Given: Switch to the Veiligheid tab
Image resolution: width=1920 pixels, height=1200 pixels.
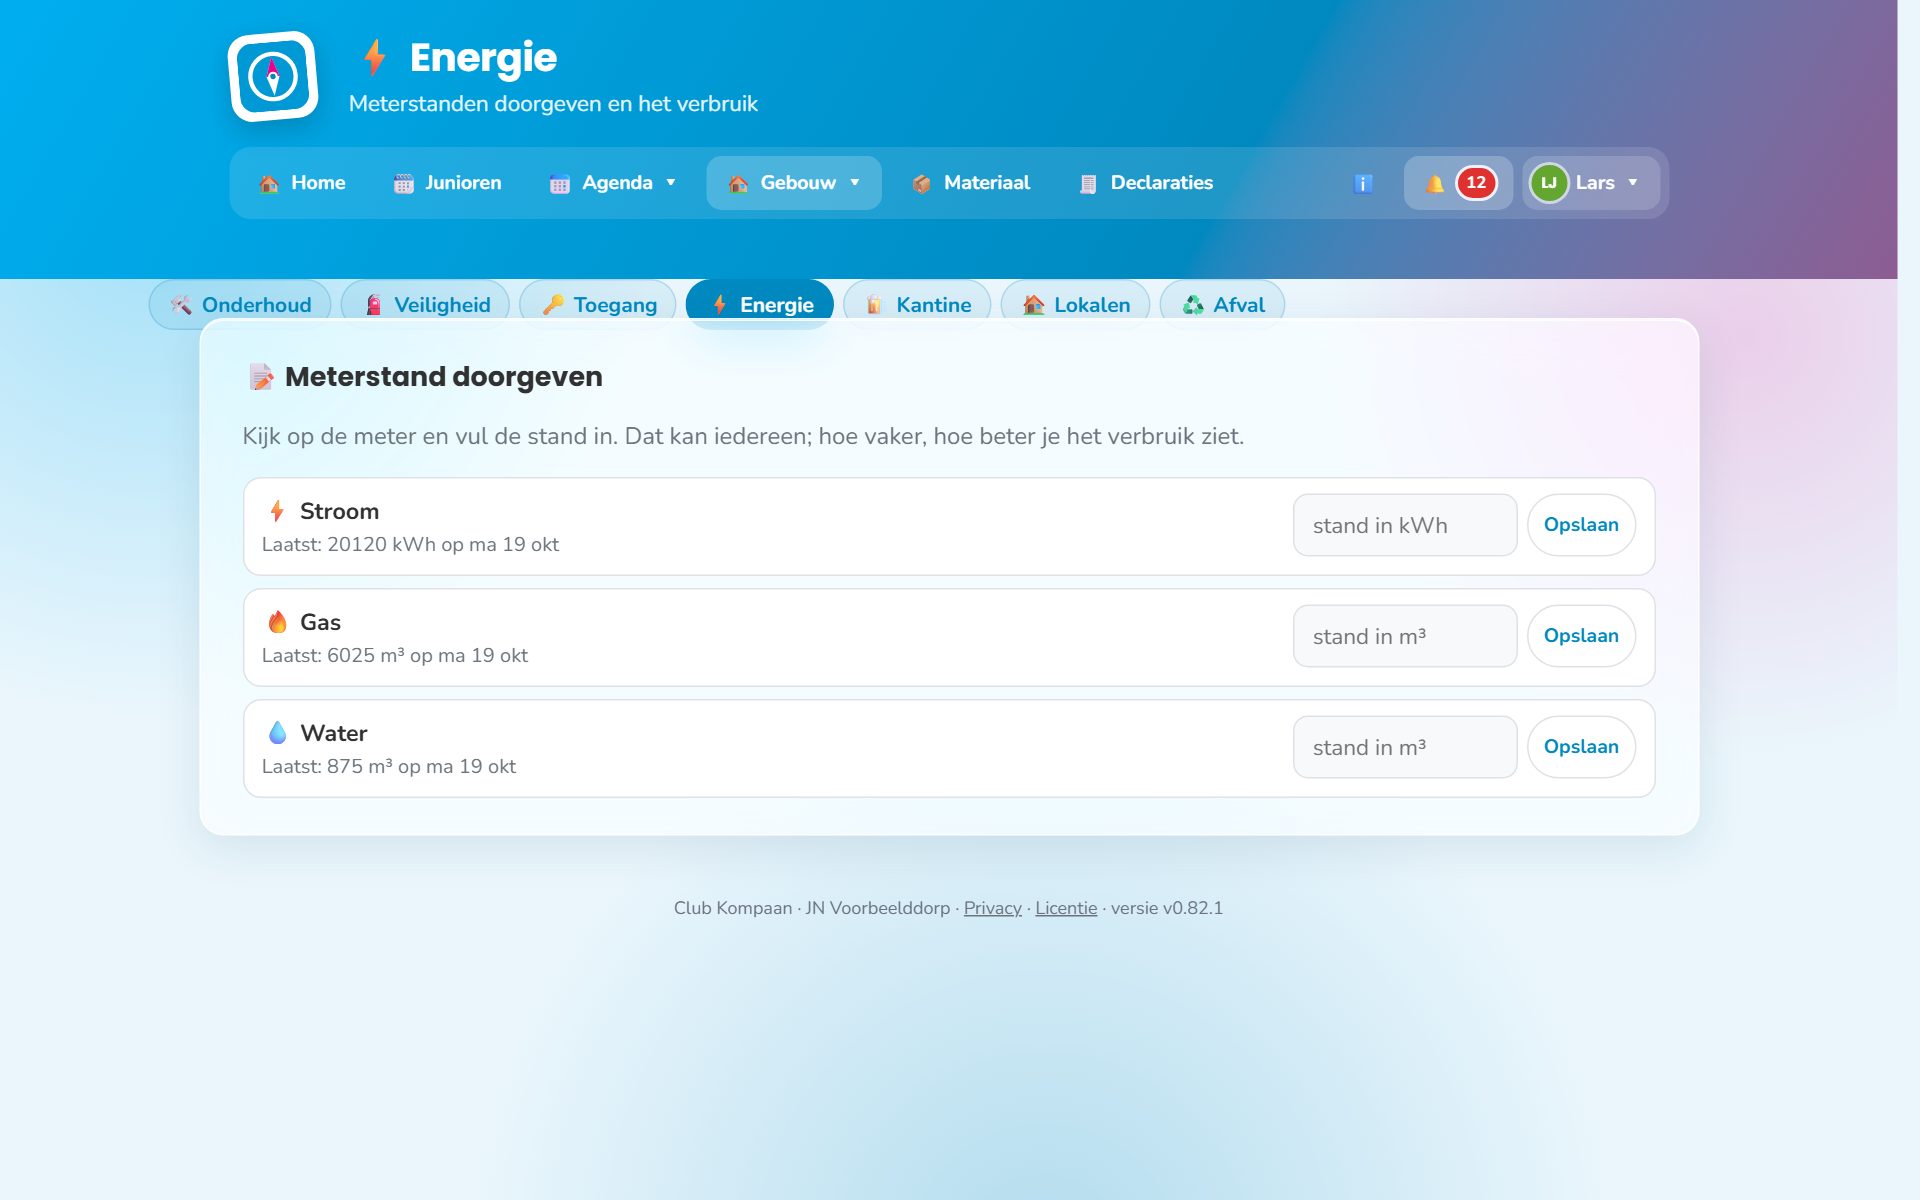Looking at the screenshot, I should [425, 305].
